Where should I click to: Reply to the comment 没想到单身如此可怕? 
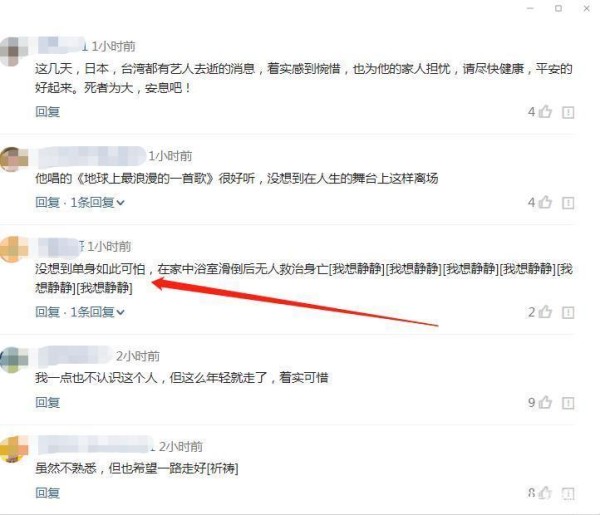47,312
